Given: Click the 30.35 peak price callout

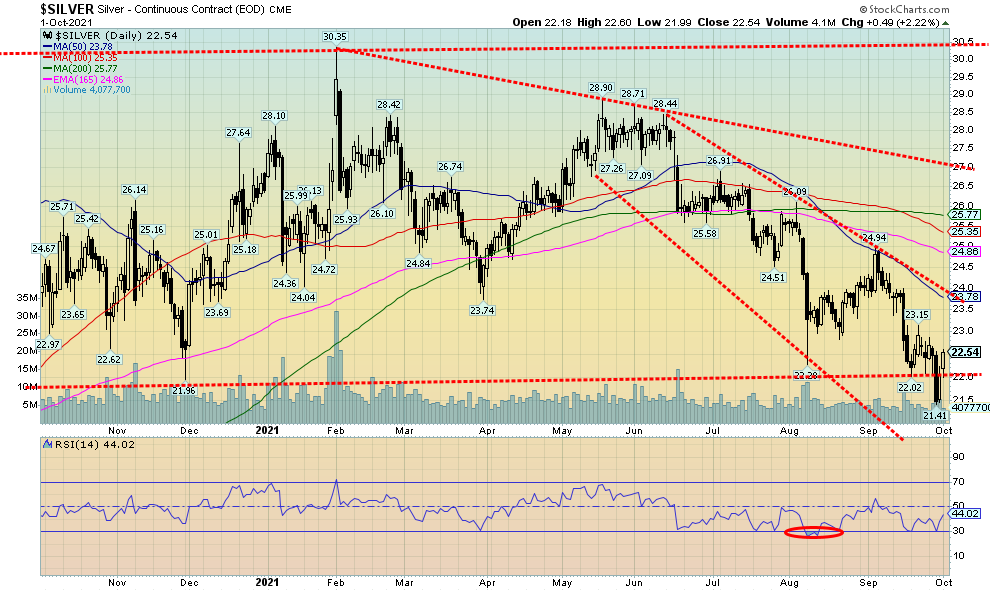Looking at the screenshot, I should [334, 37].
